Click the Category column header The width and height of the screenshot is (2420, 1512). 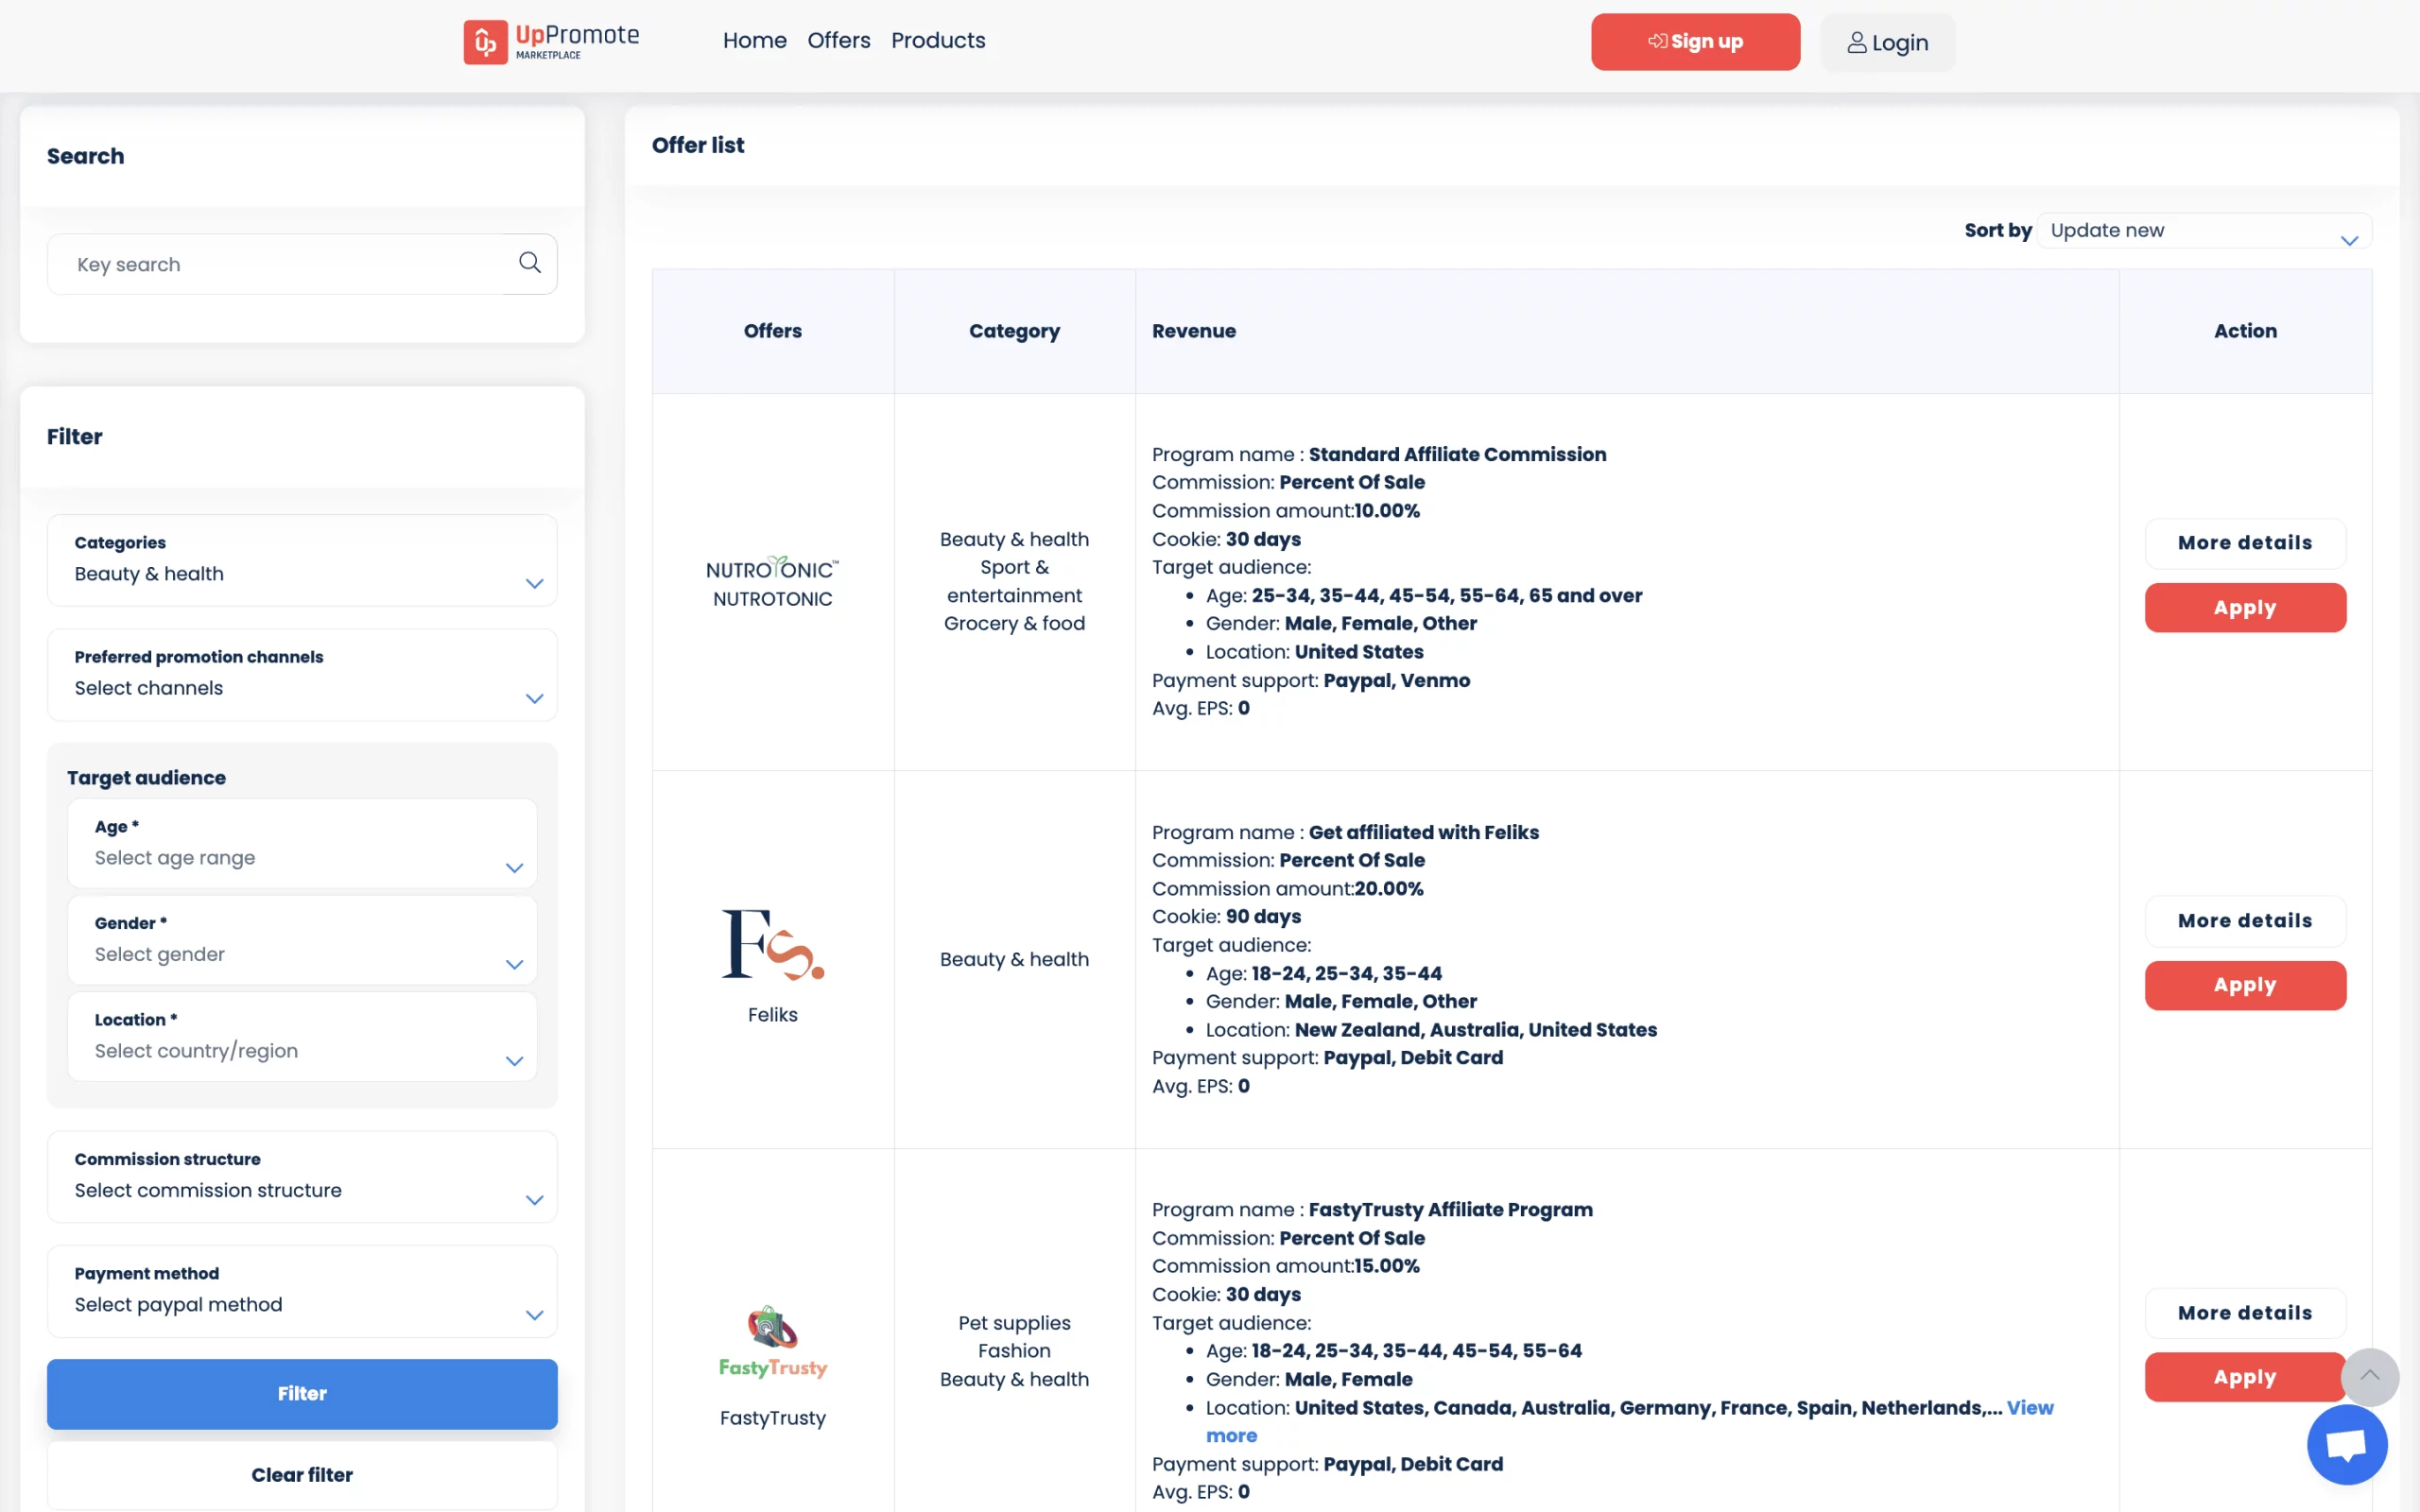[1014, 331]
